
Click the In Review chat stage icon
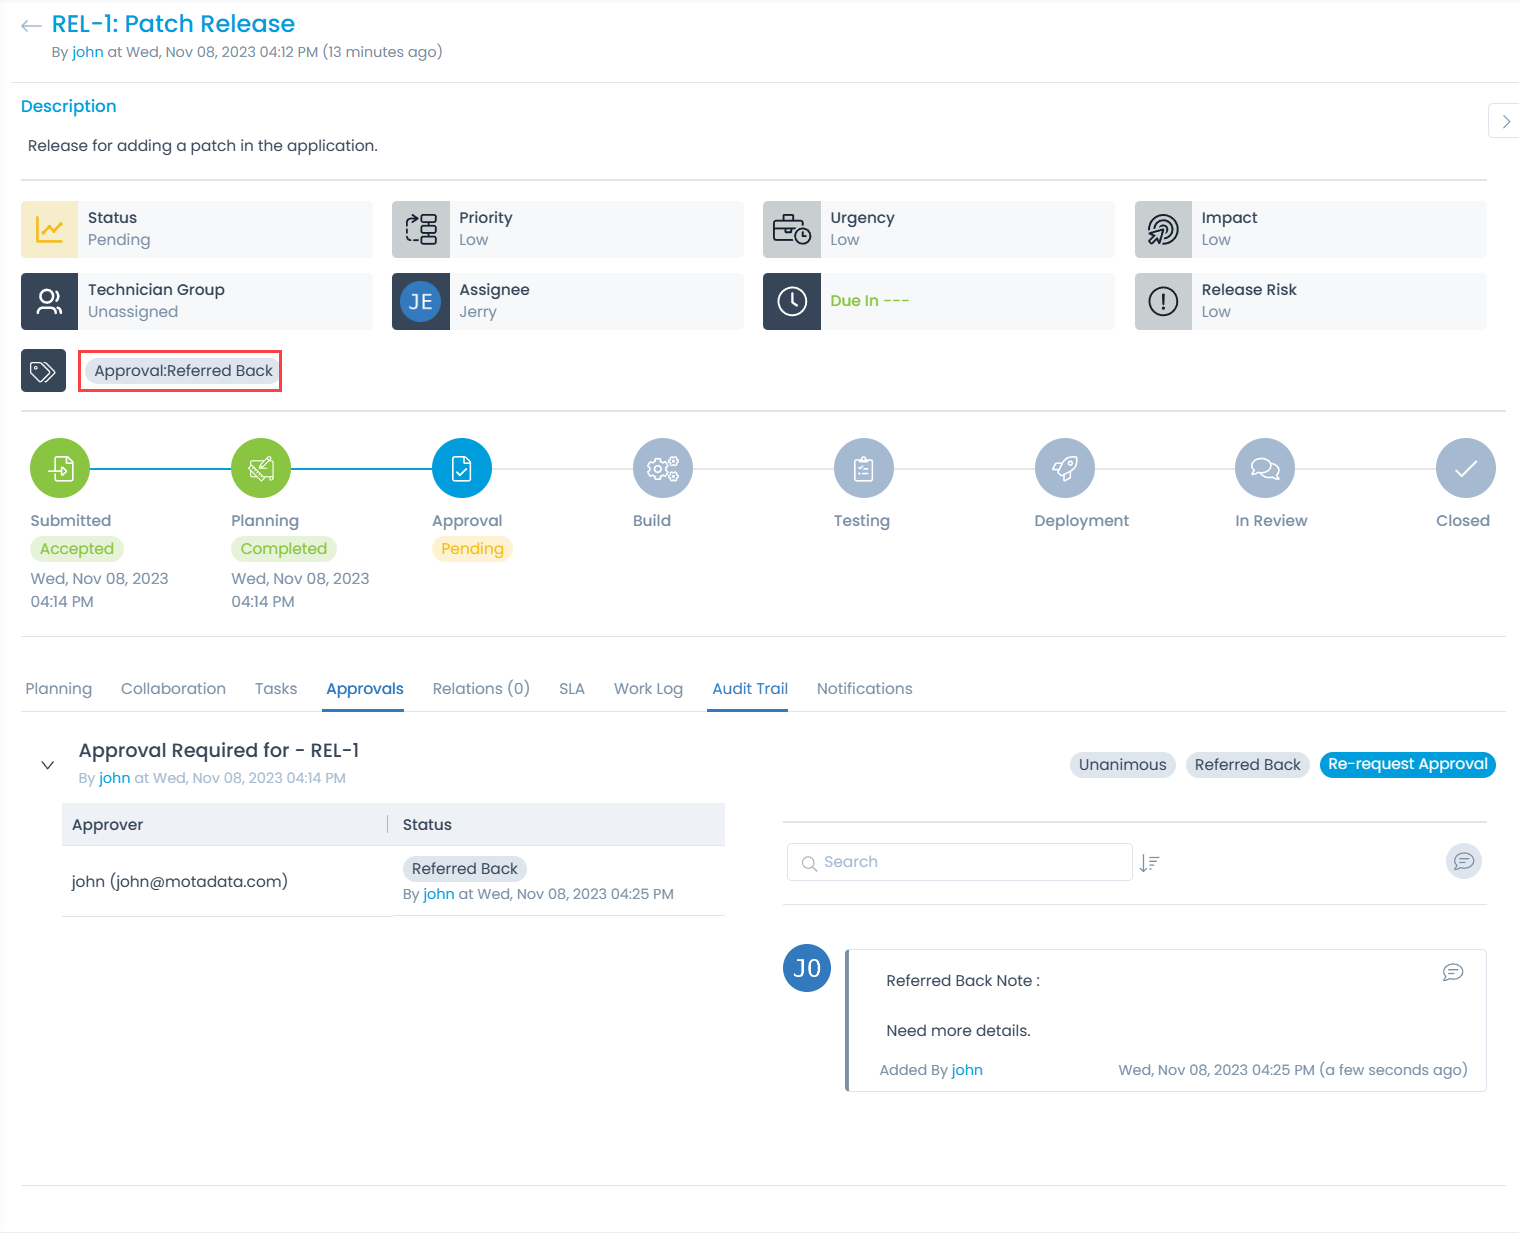pos(1265,468)
